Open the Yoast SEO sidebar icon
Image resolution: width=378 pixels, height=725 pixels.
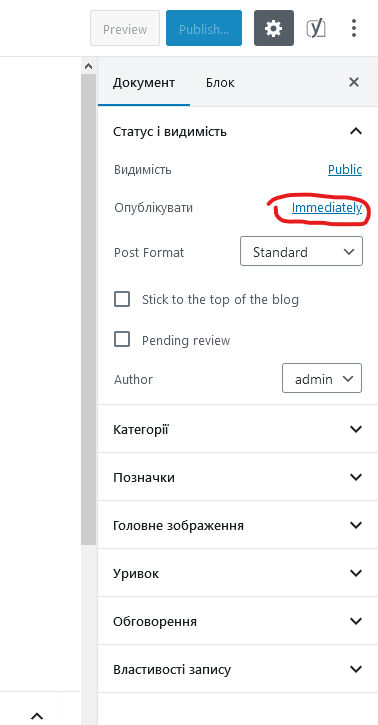point(316,28)
